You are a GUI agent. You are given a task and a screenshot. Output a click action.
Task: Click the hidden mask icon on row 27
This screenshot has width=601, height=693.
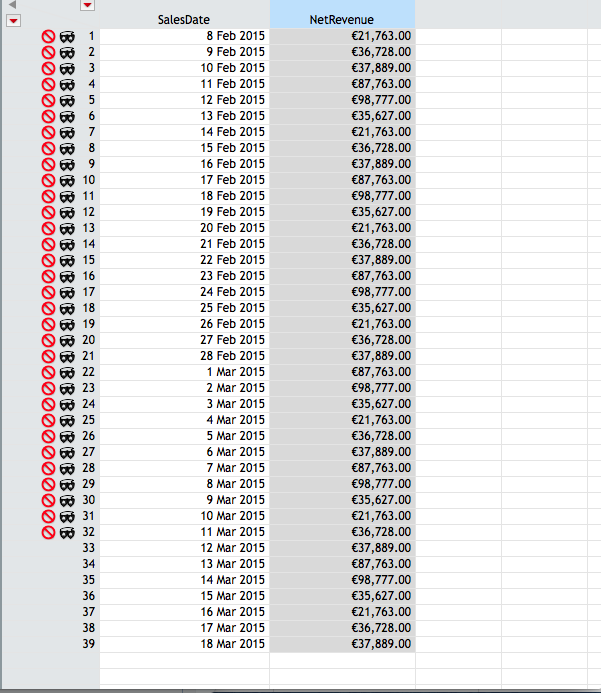coord(67,453)
